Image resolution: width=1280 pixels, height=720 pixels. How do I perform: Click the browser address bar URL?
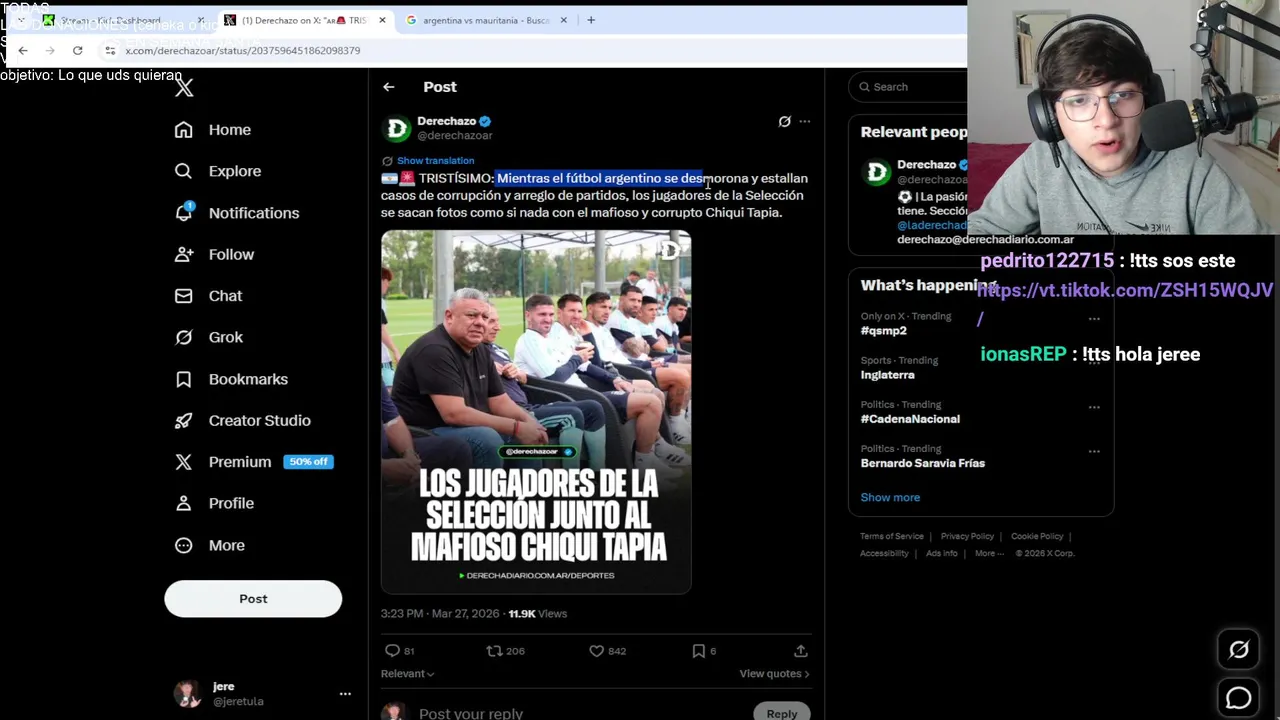(243, 50)
